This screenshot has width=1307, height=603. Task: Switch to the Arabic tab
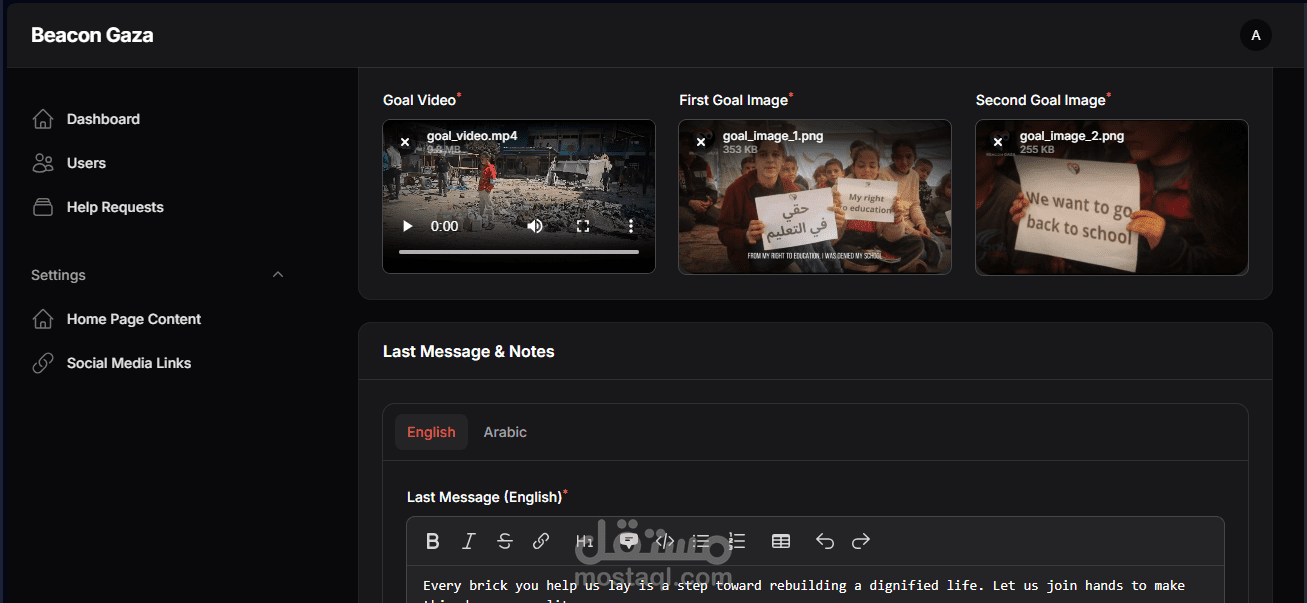505,432
